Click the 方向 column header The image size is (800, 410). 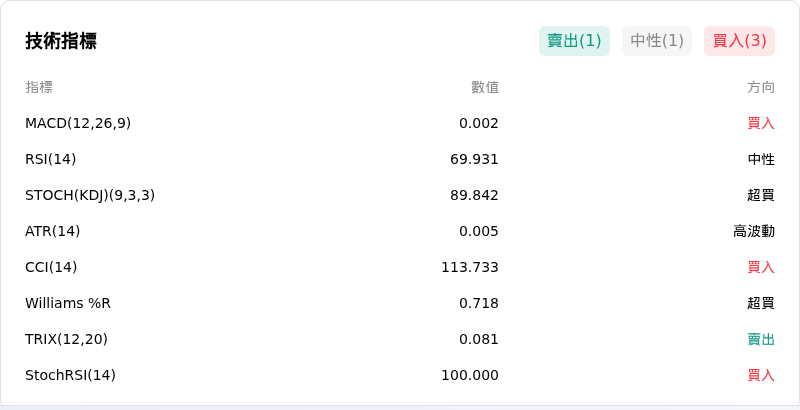pyautogui.click(x=761, y=87)
